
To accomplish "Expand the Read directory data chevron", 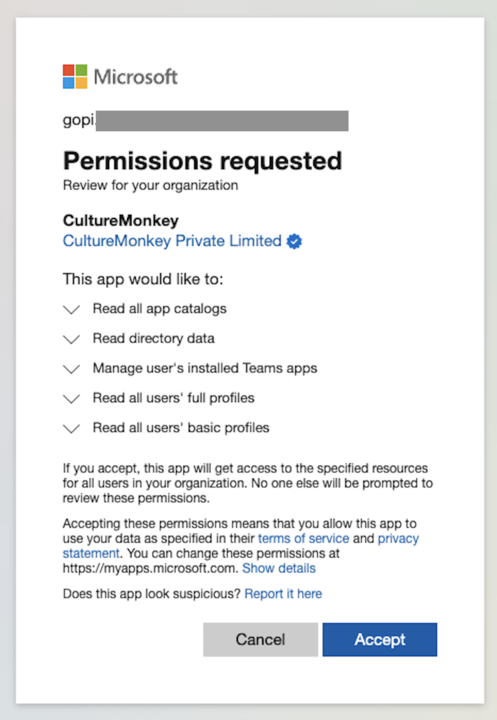I will click(x=71, y=339).
